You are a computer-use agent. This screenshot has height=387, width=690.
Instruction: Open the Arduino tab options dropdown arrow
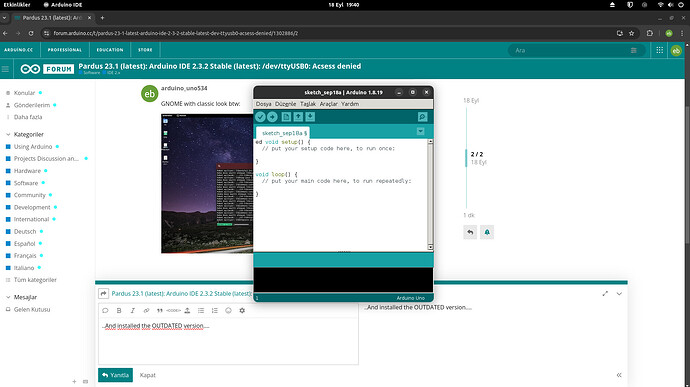pos(420,131)
